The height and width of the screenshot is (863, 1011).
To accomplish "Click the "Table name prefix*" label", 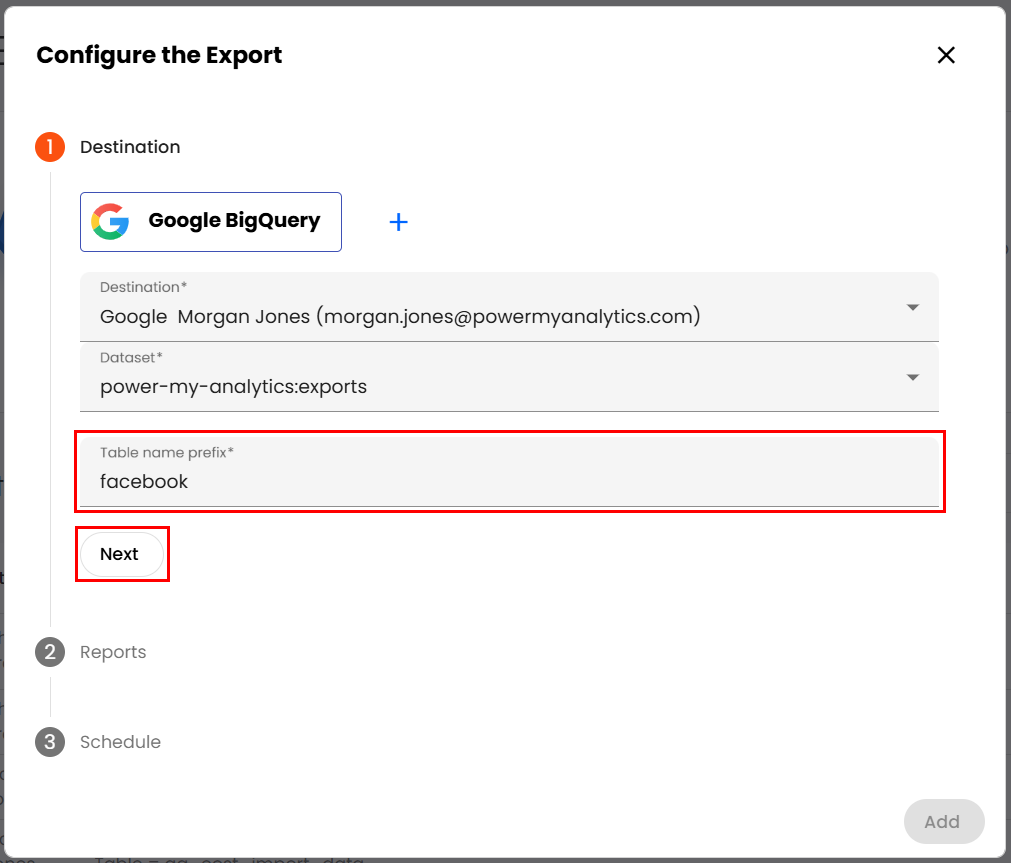I will coord(166,453).
